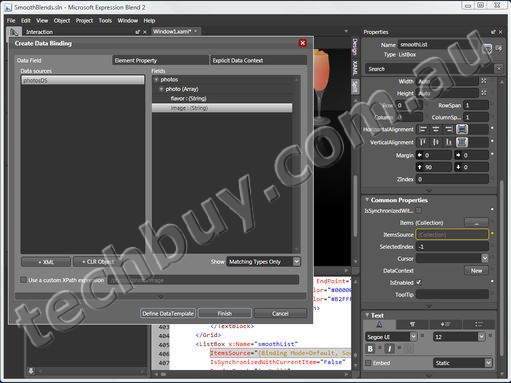Collapse the photo (Array) node
Screen dimensions: 511x383
click(x=161, y=89)
